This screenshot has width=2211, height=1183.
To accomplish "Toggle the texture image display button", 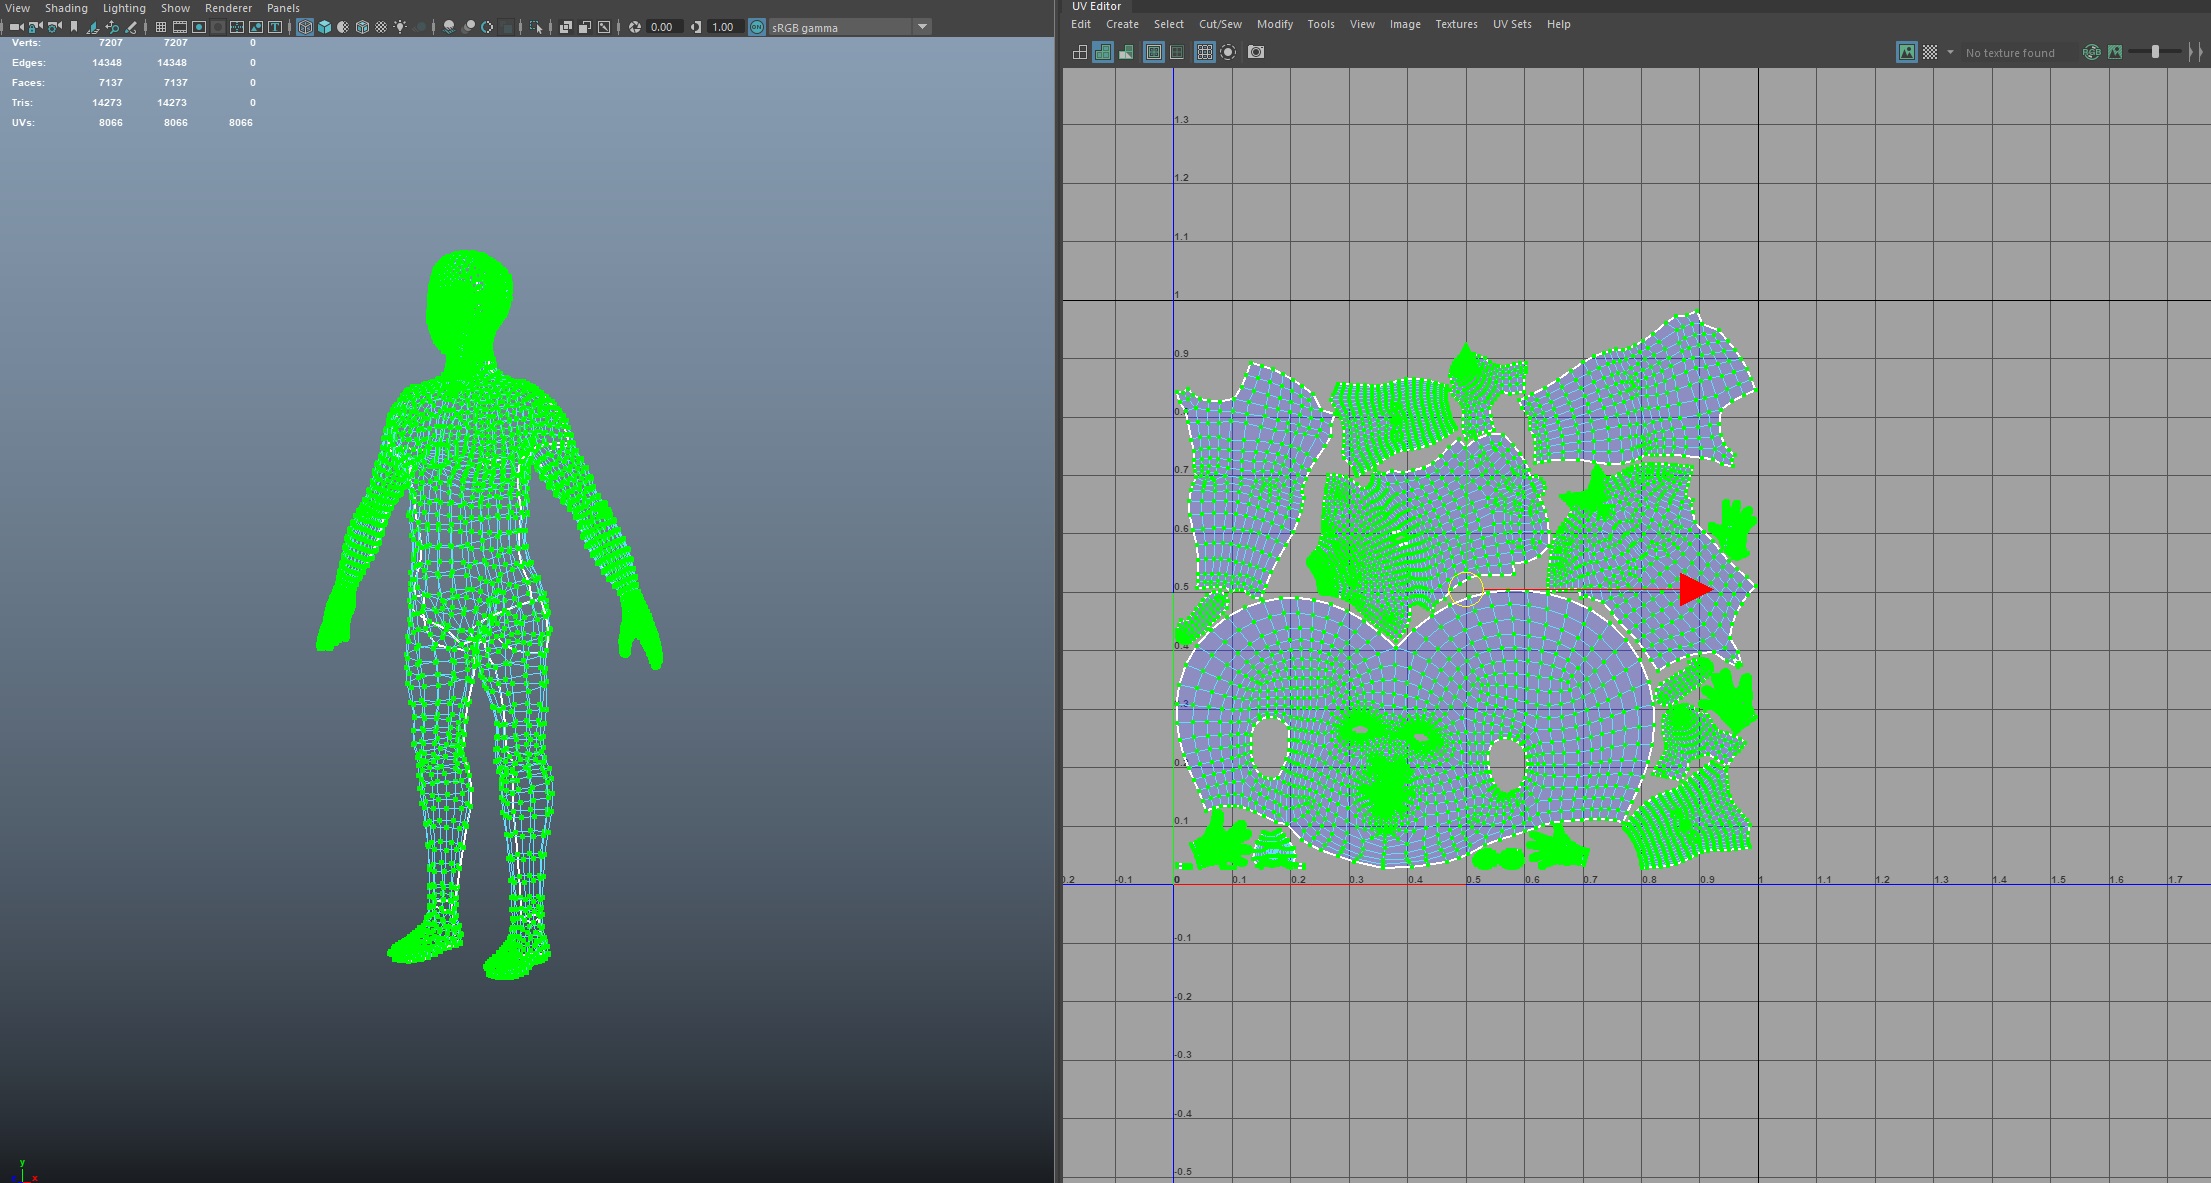I will pyautogui.click(x=1906, y=52).
